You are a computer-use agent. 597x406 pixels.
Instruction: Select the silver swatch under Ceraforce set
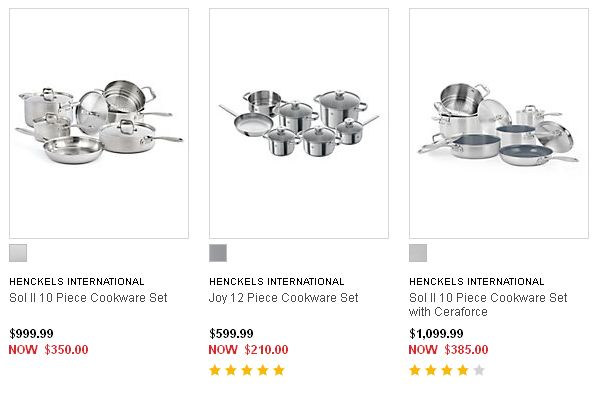tap(418, 253)
